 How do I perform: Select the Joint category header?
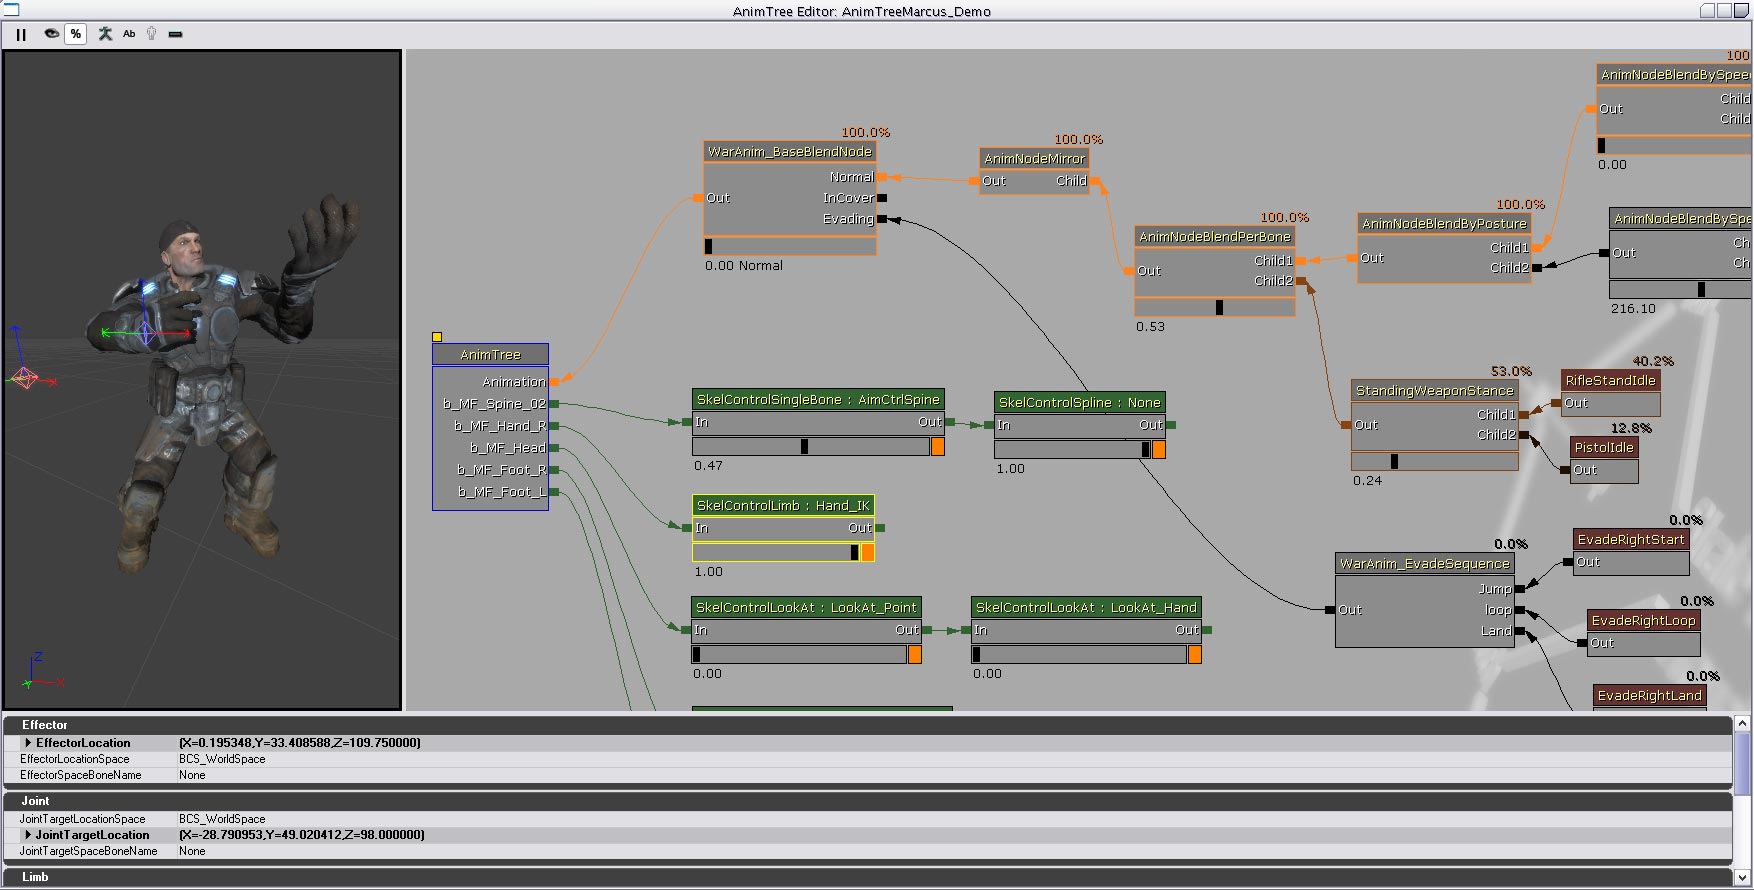(x=36, y=801)
